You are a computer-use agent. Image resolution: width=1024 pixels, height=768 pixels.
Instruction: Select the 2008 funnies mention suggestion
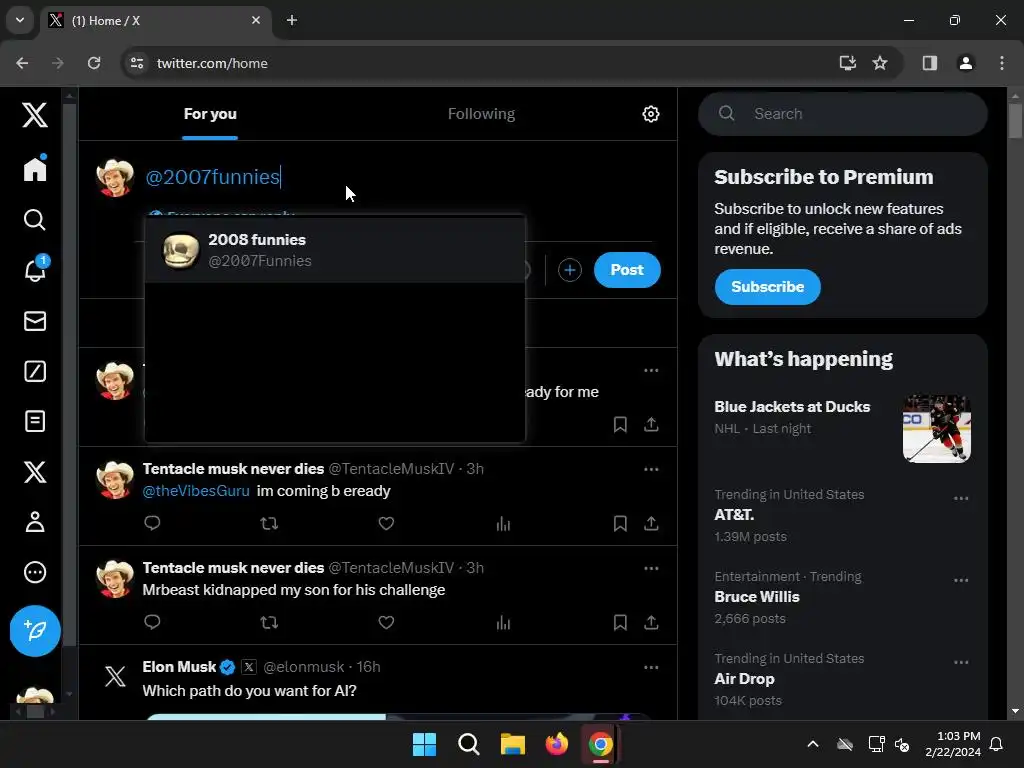[x=334, y=250]
